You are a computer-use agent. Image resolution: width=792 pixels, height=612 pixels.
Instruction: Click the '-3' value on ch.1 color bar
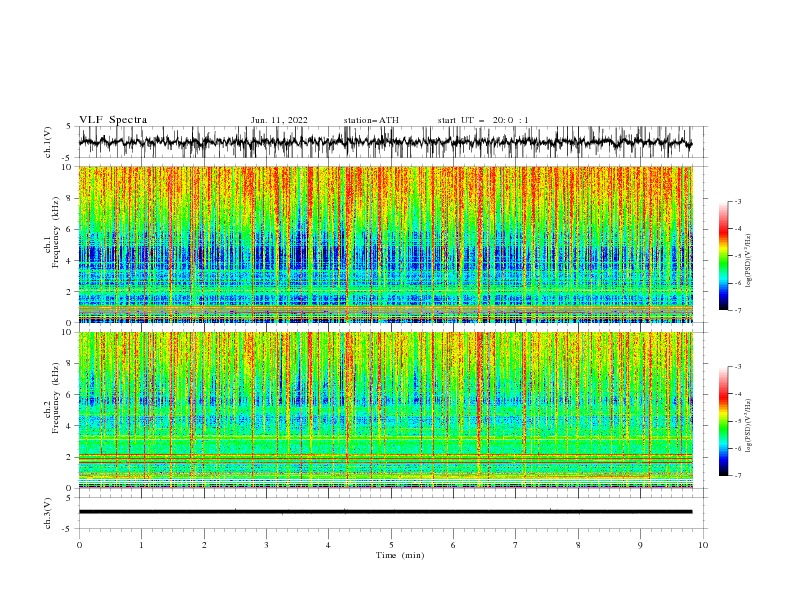pyautogui.click(x=738, y=201)
